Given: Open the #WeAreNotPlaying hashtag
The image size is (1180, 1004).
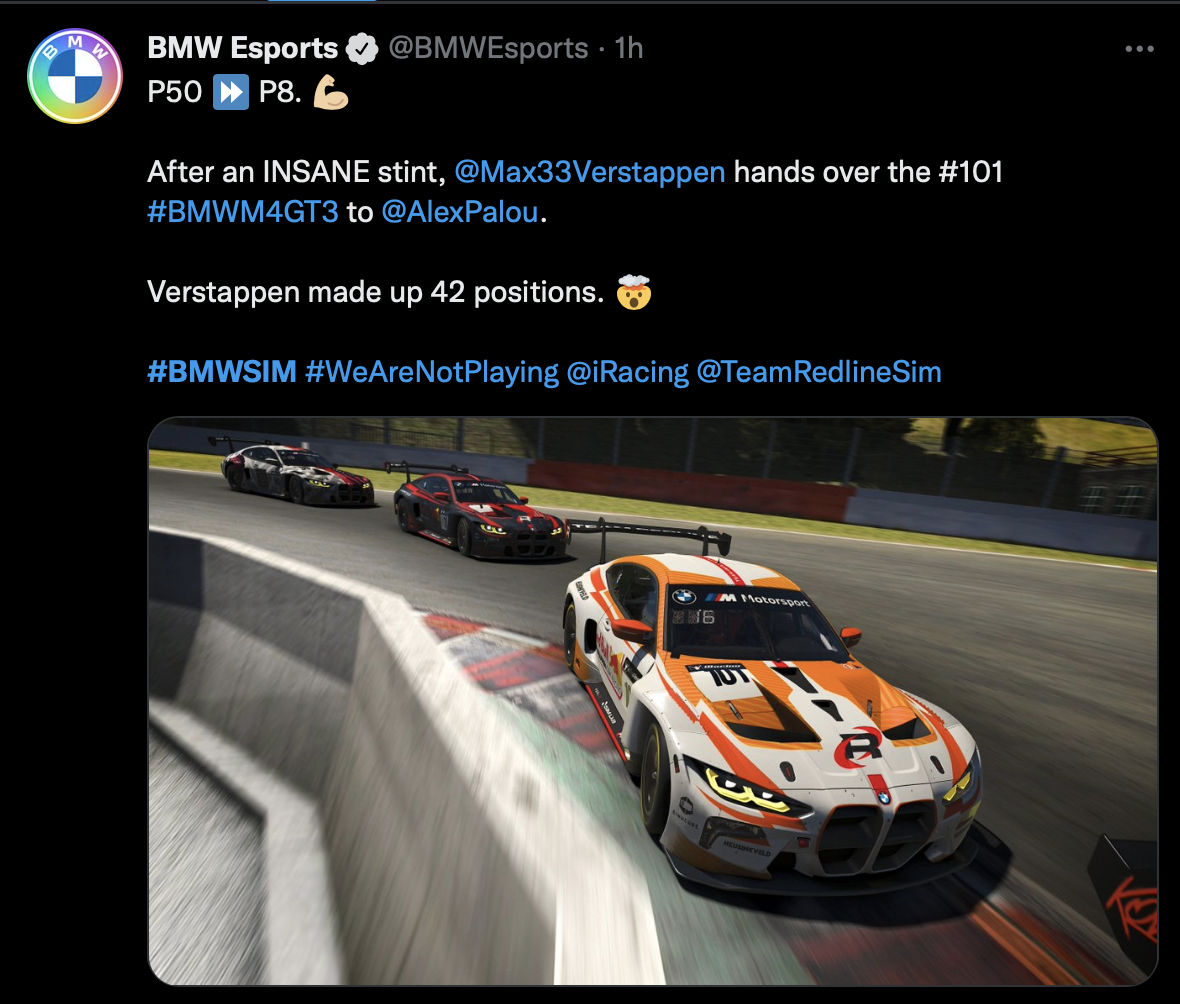Looking at the screenshot, I should click(x=432, y=372).
